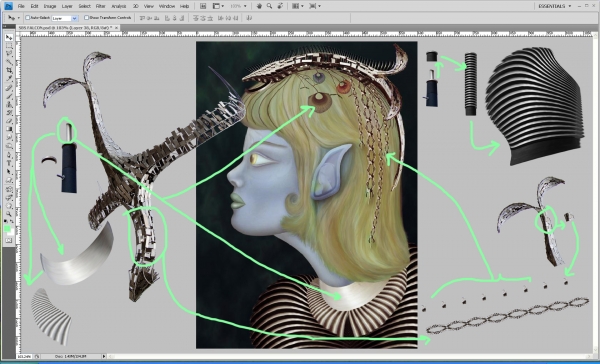
Task: Select the Eraser tool
Action: pyautogui.click(x=9, y=121)
